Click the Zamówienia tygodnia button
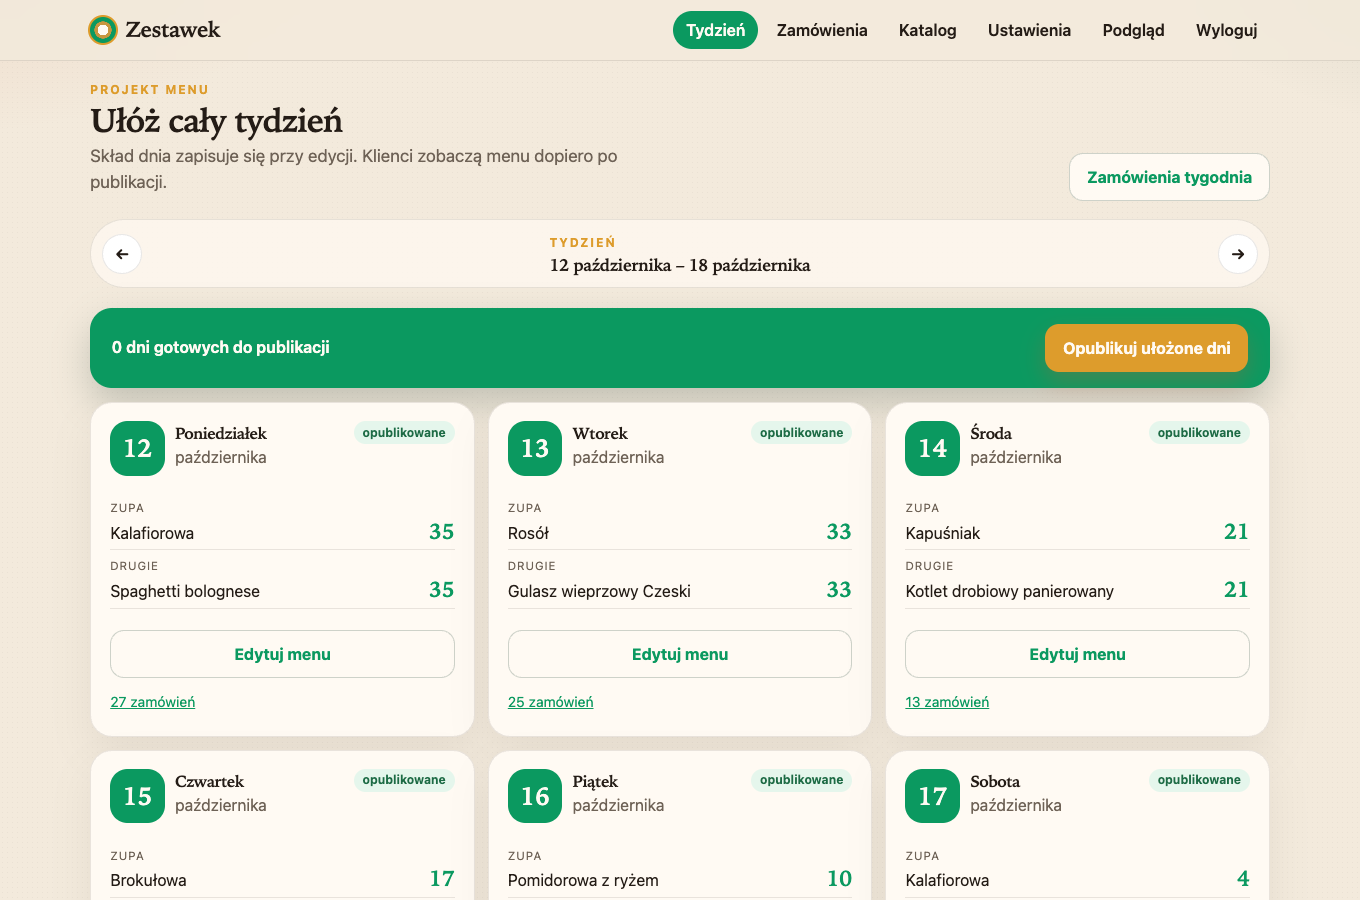Viewport: 1360px width, 900px height. [x=1169, y=177]
